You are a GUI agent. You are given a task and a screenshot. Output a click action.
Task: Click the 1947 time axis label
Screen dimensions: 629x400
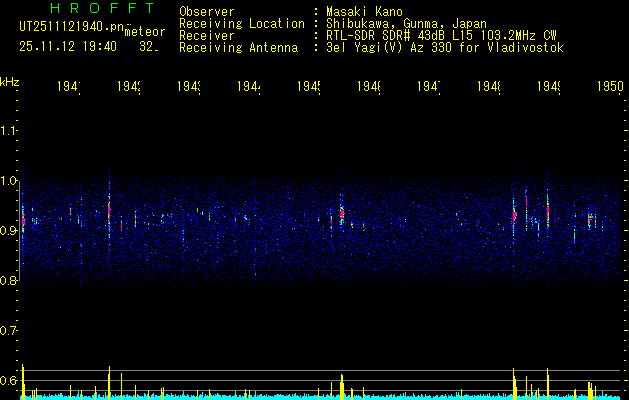(x=429, y=86)
